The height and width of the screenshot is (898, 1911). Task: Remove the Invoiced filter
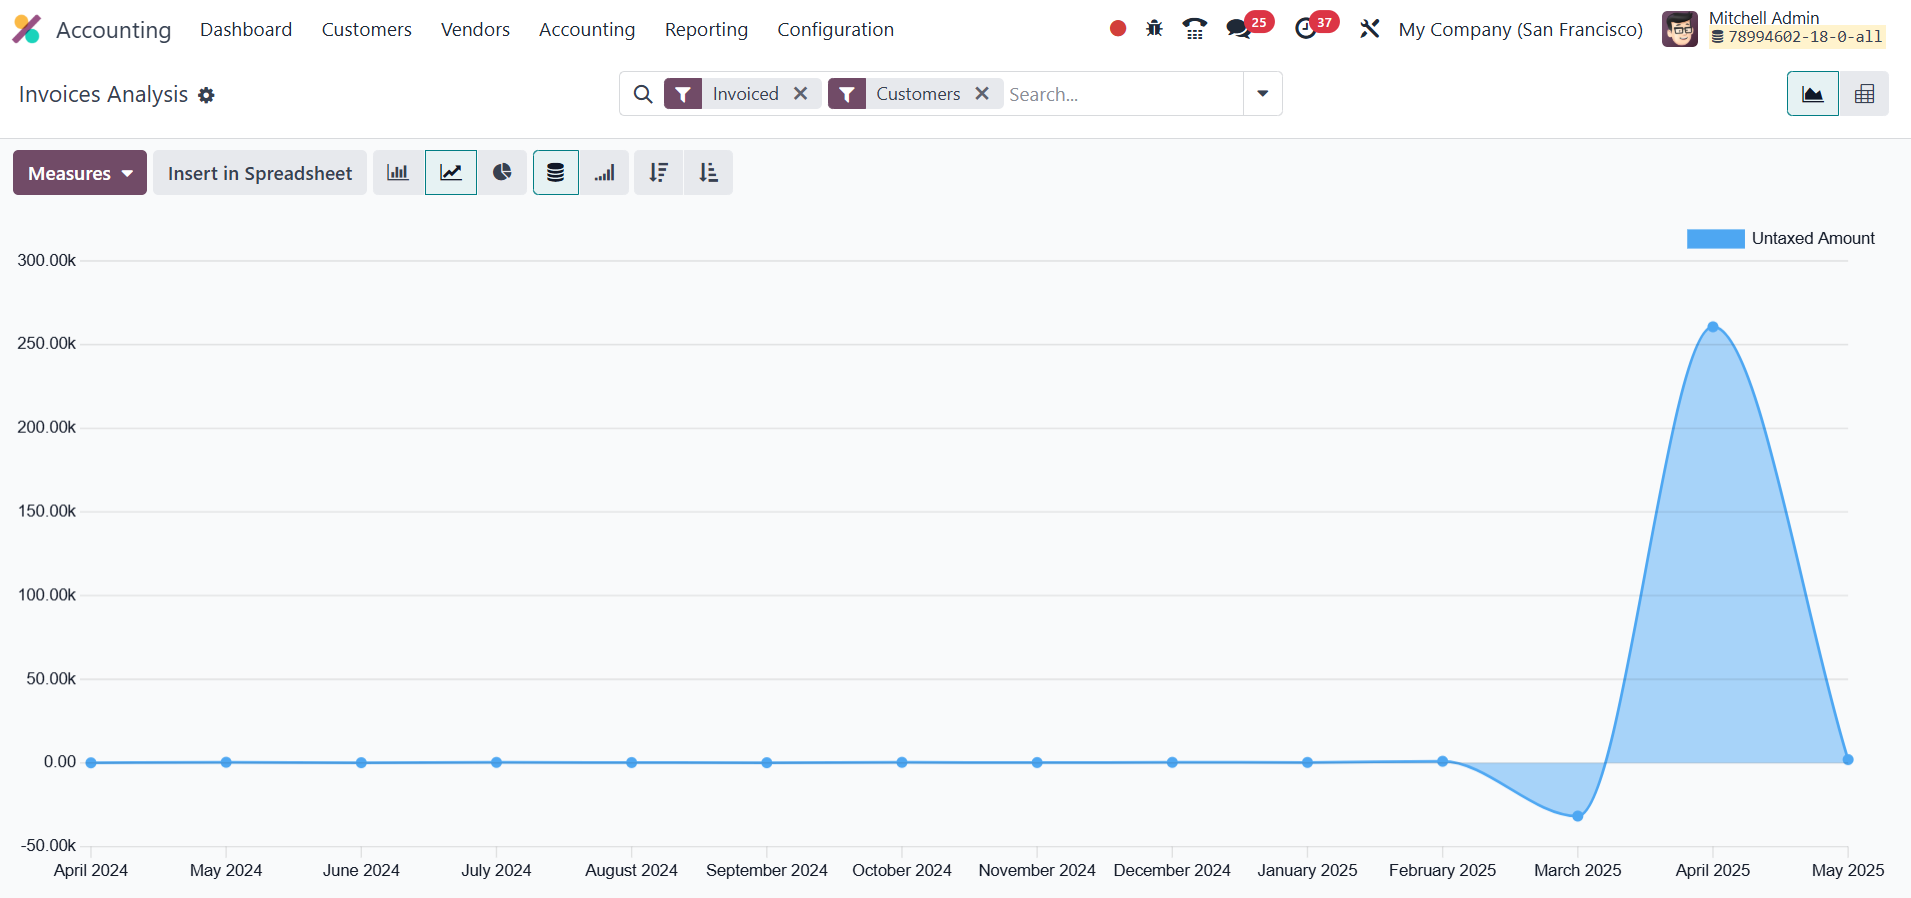801,93
